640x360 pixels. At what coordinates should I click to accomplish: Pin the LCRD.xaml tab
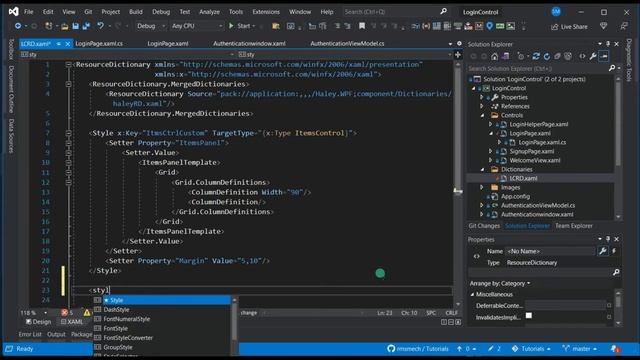tap(59, 44)
